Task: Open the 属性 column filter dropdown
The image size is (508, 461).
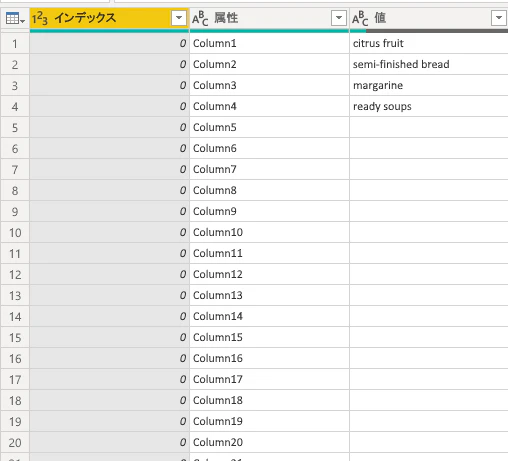Action: (x=339, y=18)
